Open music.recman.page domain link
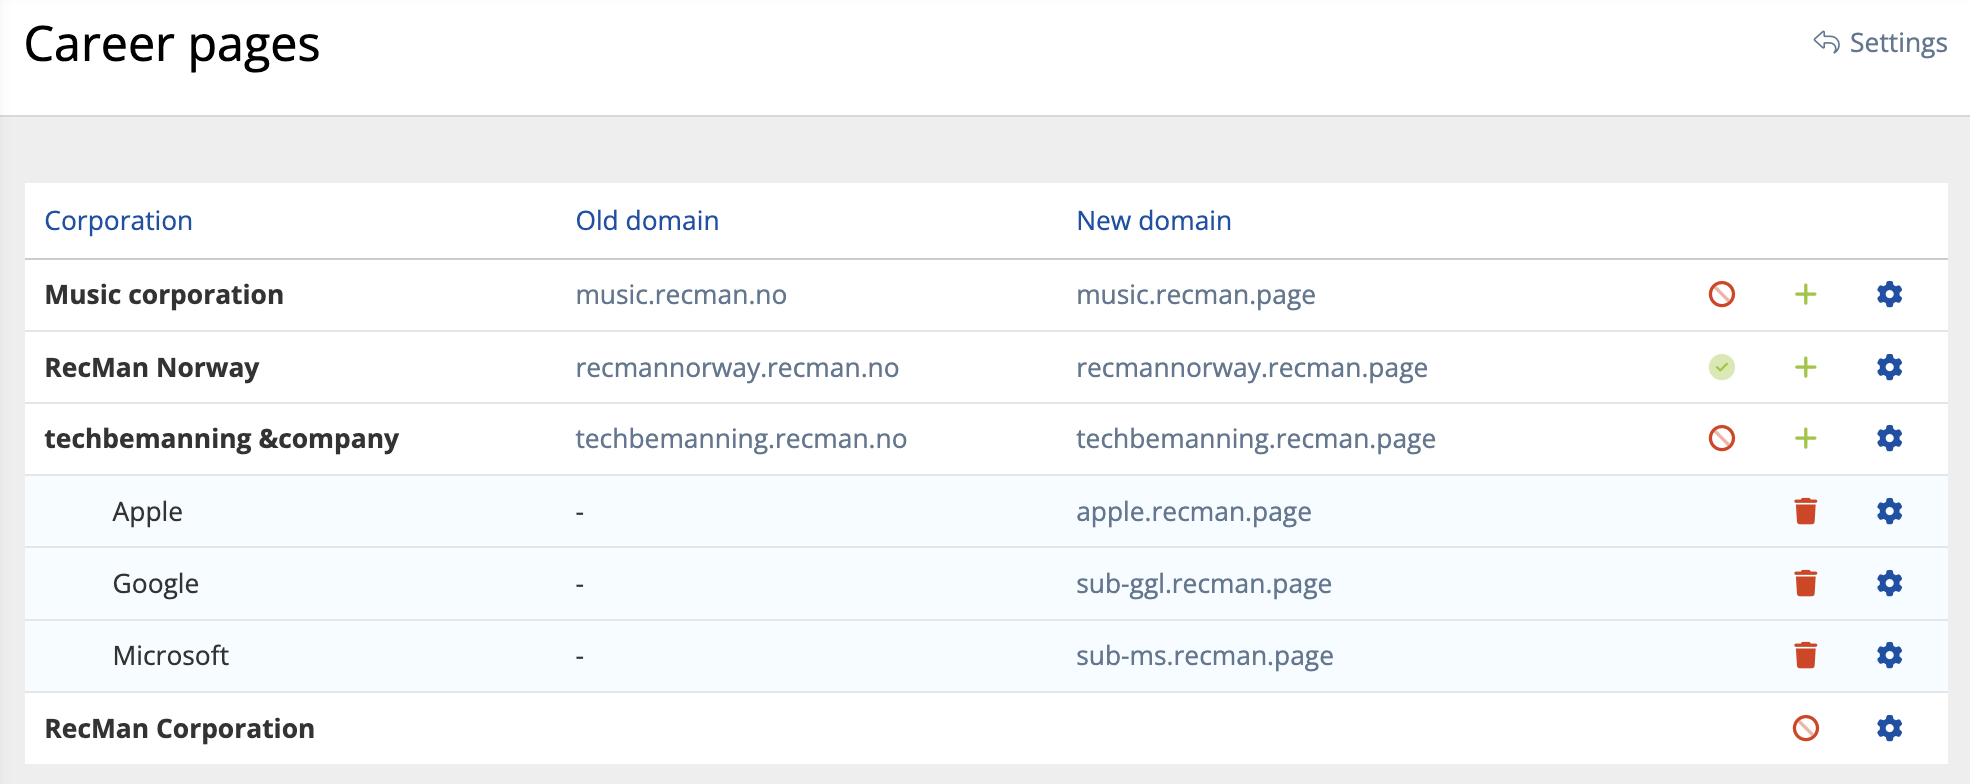This screenshot has height=784, width=1970. (1195, 295)
